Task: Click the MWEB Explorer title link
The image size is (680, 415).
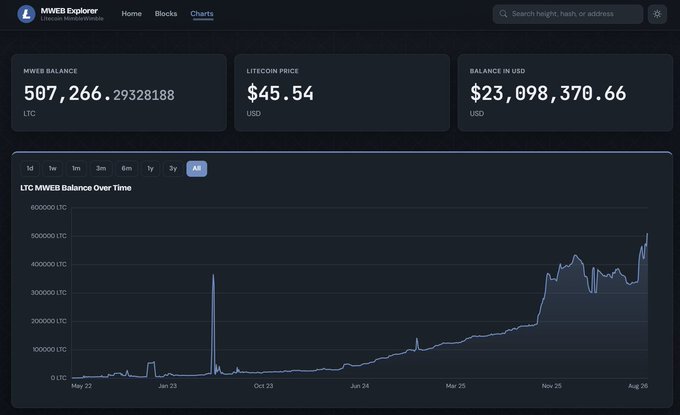Action: point(69,10)
